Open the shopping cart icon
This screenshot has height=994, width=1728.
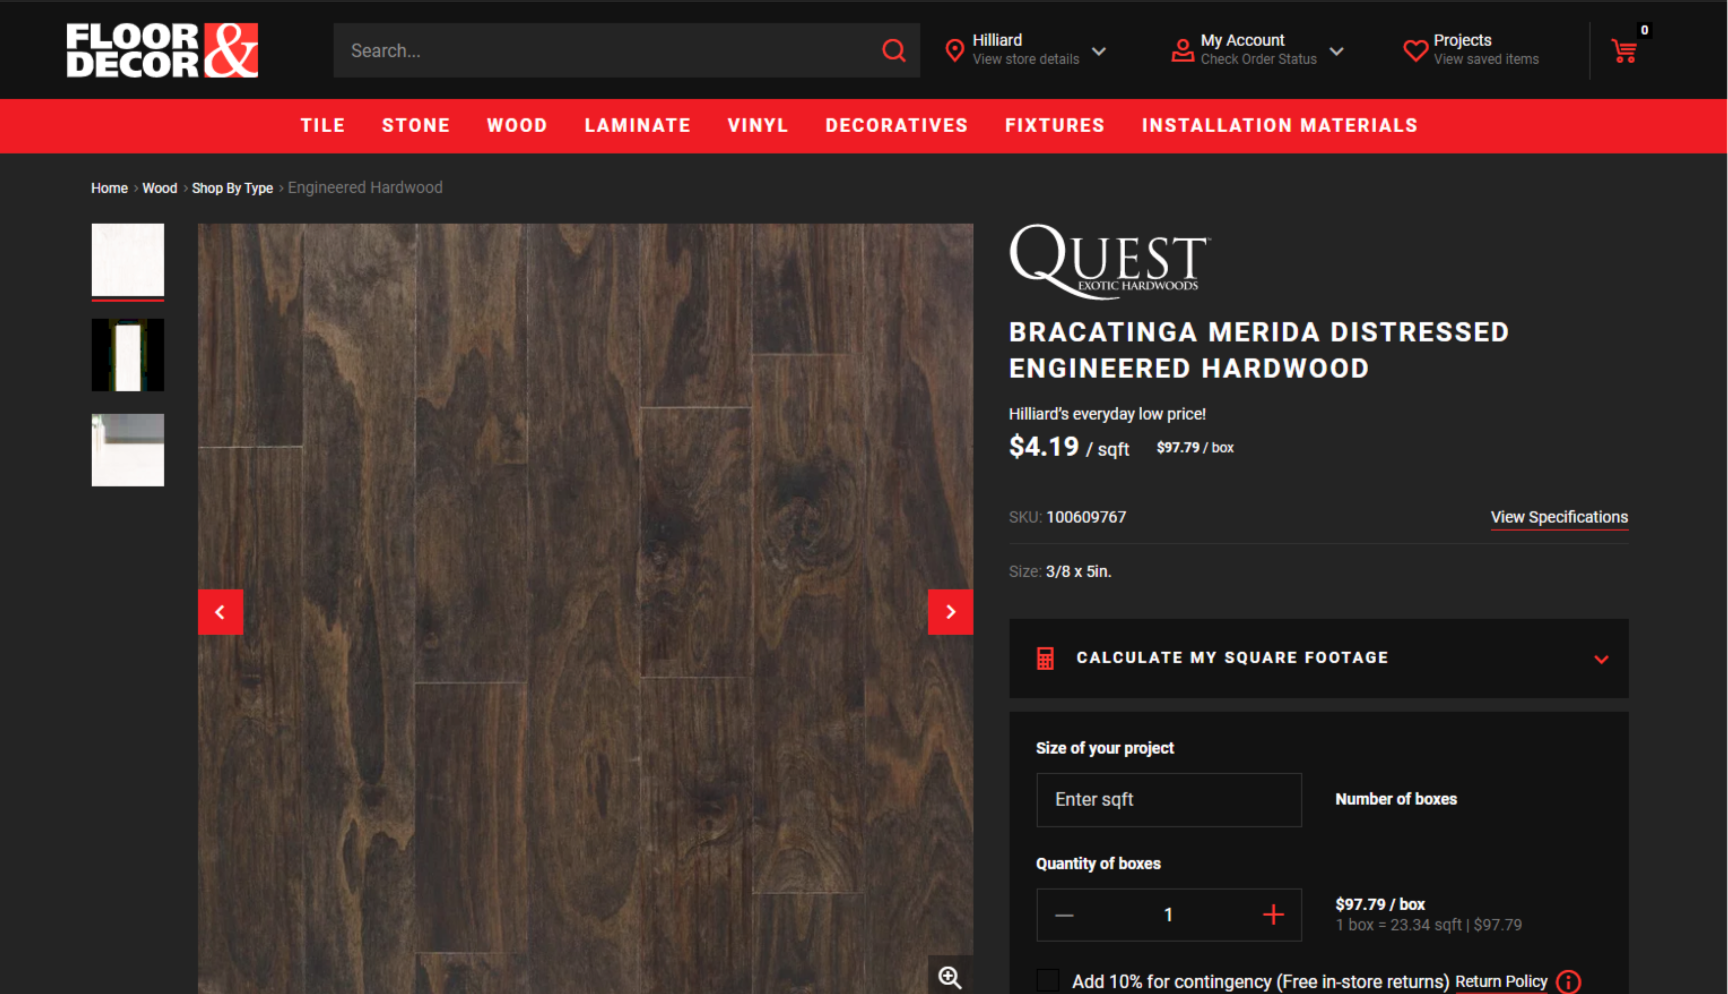coord(1624,51)
